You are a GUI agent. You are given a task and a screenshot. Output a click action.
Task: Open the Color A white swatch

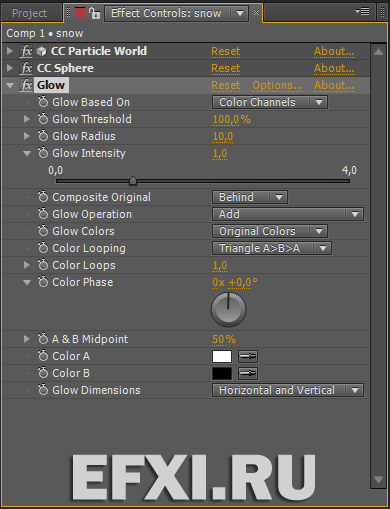(x=222, y=356)
